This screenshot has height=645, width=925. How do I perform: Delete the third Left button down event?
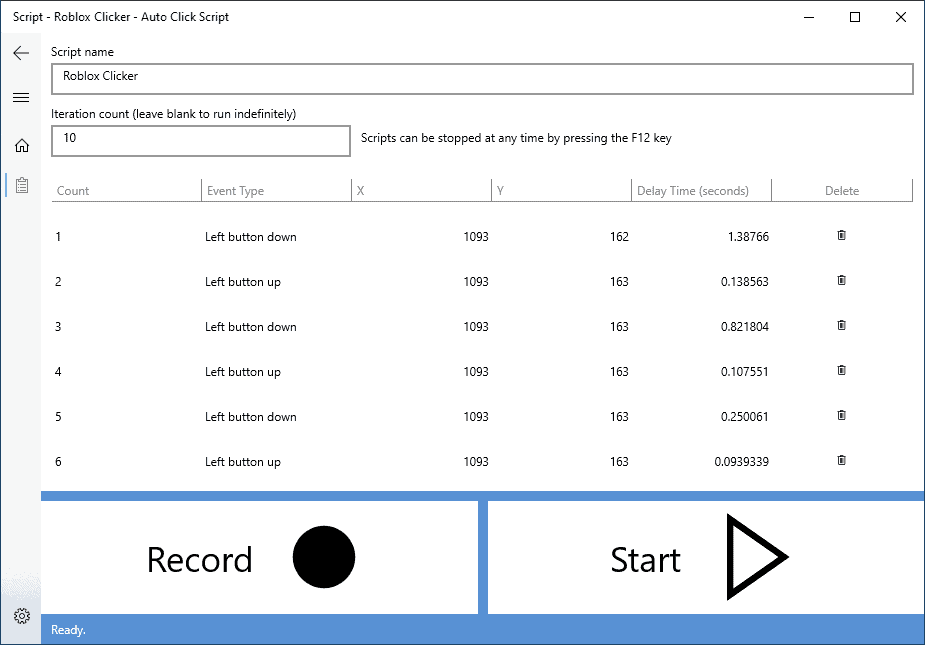coord(841,417)
